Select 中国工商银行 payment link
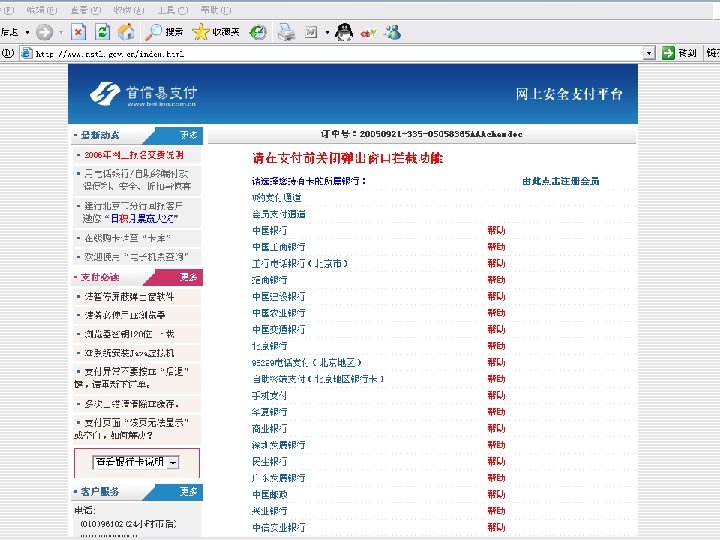This screenshot has width=720, height=540. [279, 247]
